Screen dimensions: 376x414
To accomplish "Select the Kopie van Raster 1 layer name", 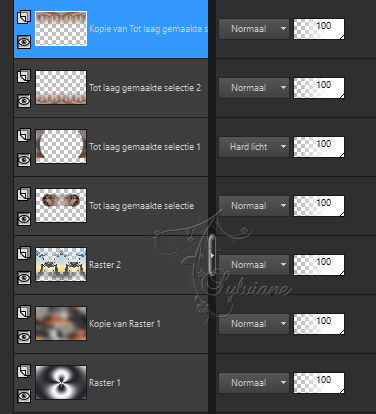I will click(x=125, y=324).
